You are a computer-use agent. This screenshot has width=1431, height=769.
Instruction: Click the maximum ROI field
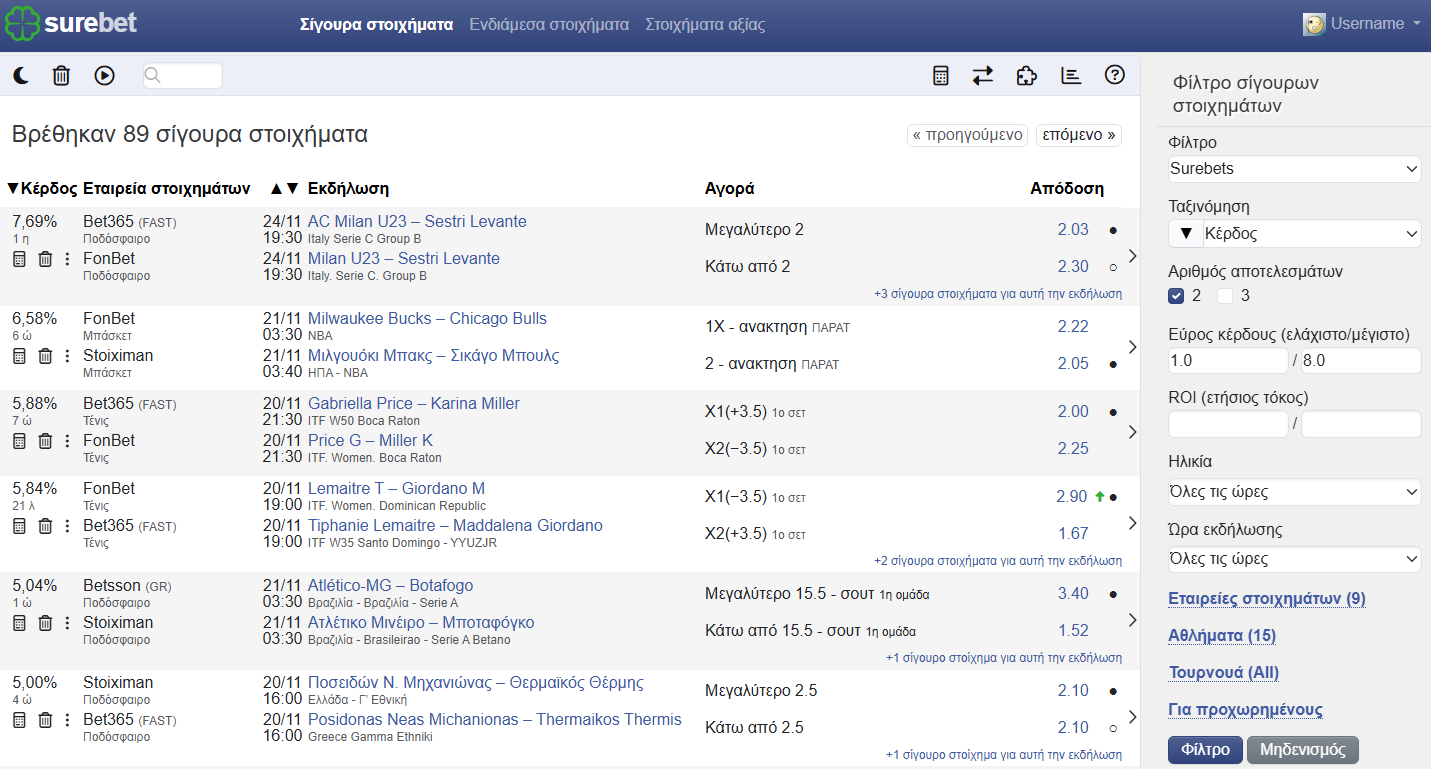point(1361,424)
